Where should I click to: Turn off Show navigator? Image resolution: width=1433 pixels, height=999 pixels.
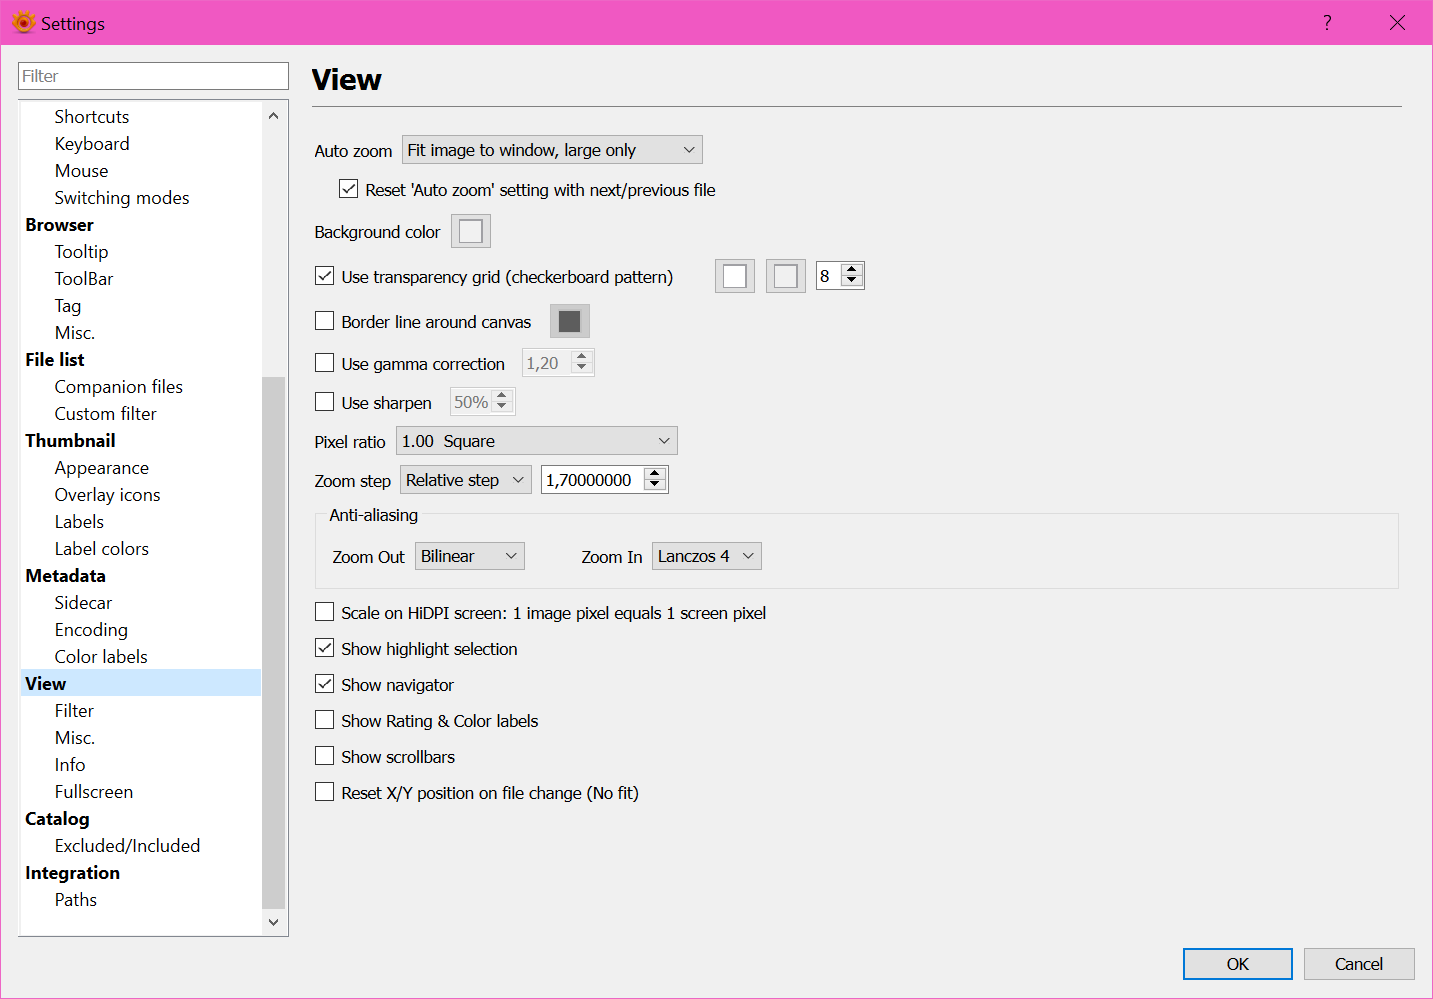click(x=324, y=684)
